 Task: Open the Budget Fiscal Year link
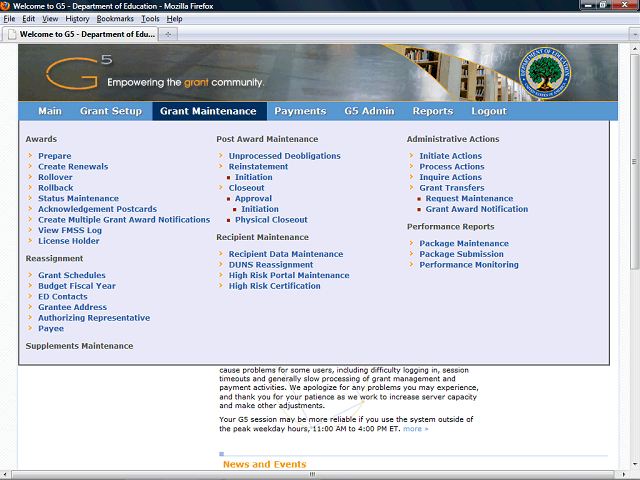pos(77,286)
